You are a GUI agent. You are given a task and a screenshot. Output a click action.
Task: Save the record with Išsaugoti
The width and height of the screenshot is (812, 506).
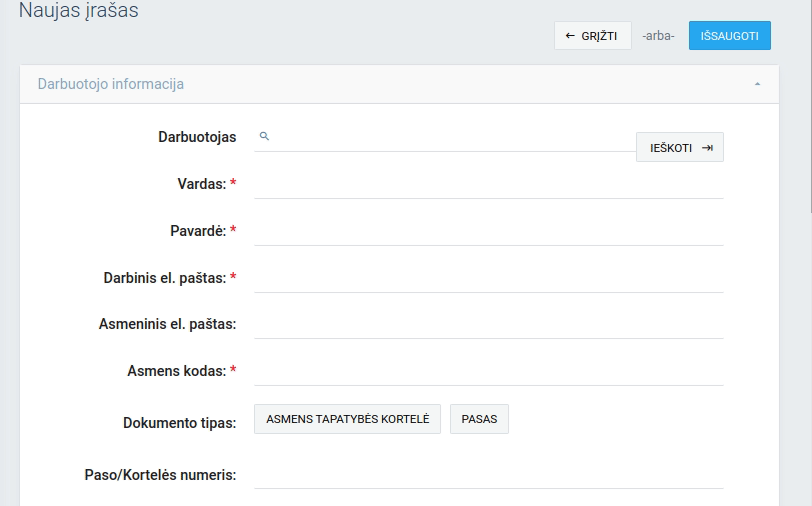[729, 36]
